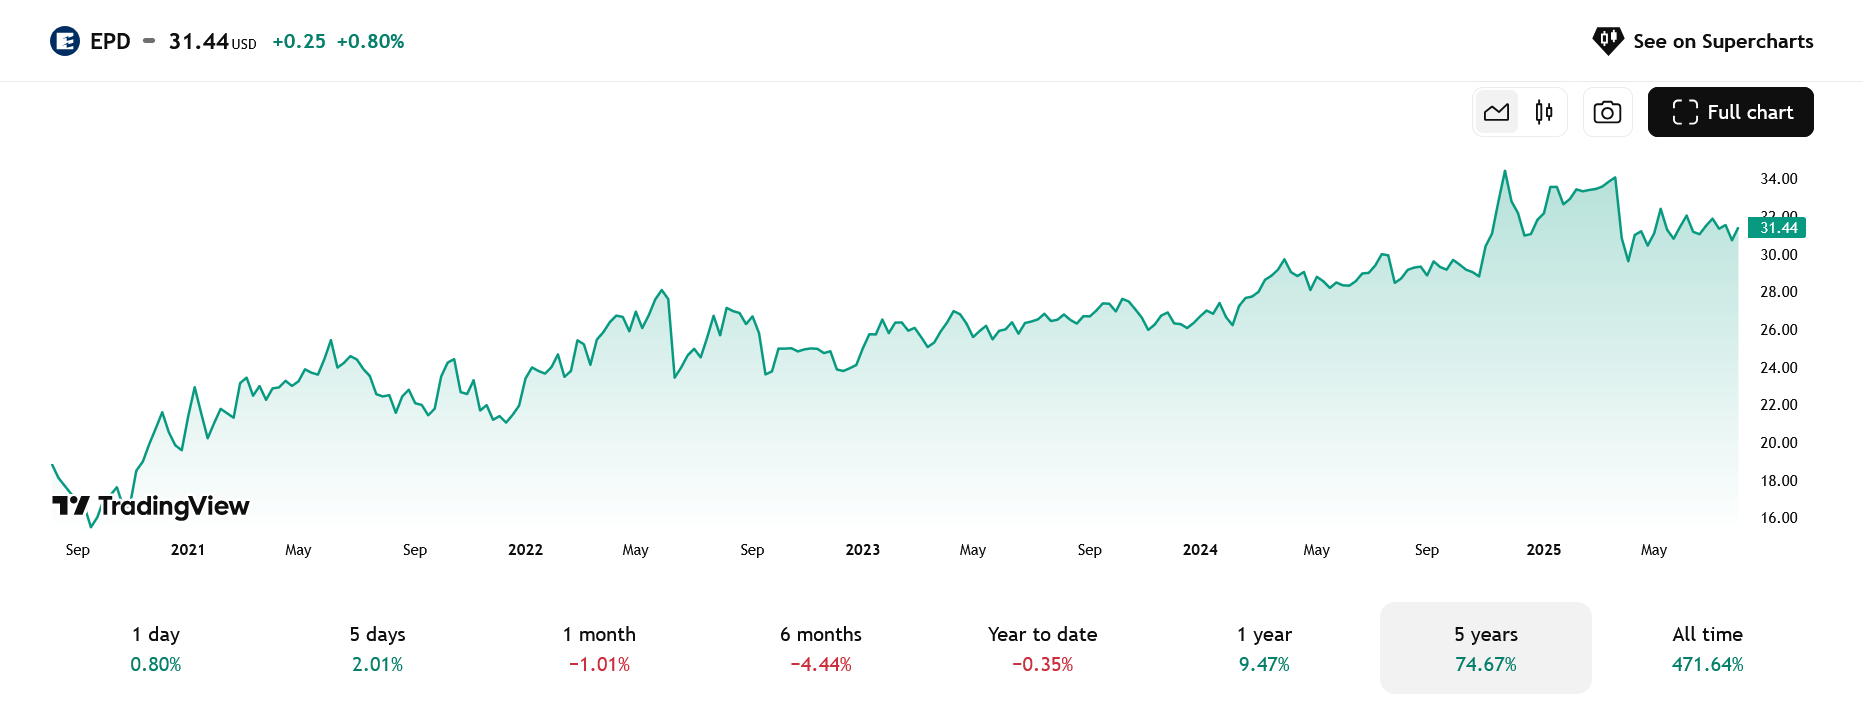The image size is (1863, 708).
Task: Select the 1 day range
Action: click(156, 648)
